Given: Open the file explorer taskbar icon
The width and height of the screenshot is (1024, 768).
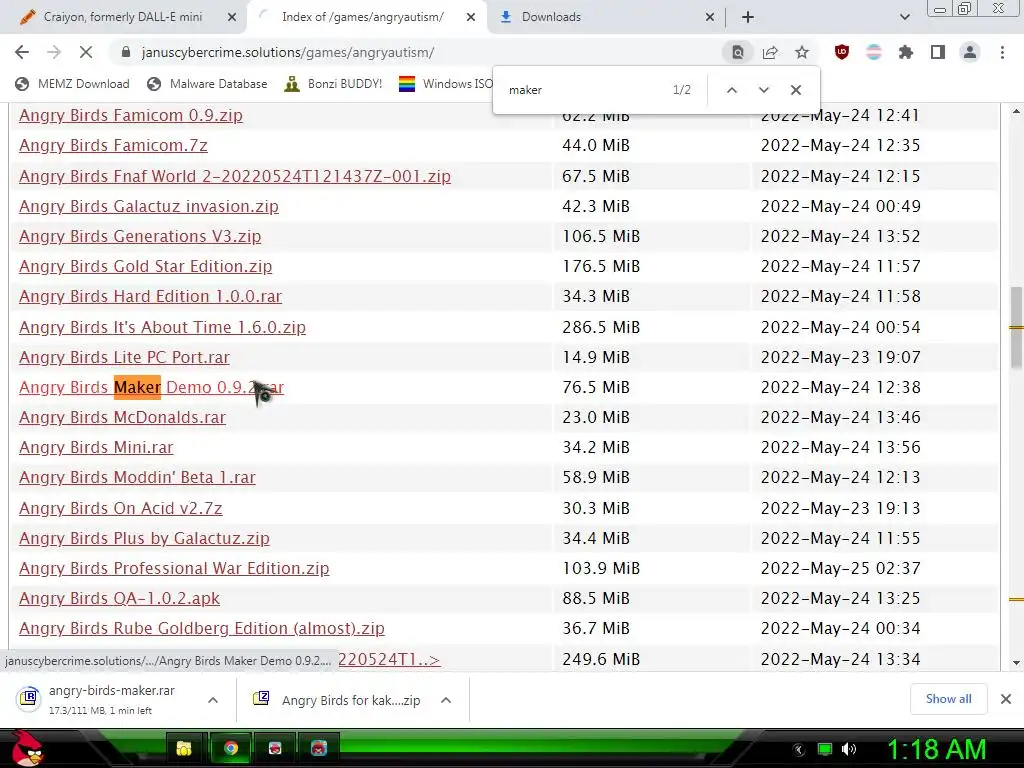Looking at the screenshot, I should (x=185, y=748).
